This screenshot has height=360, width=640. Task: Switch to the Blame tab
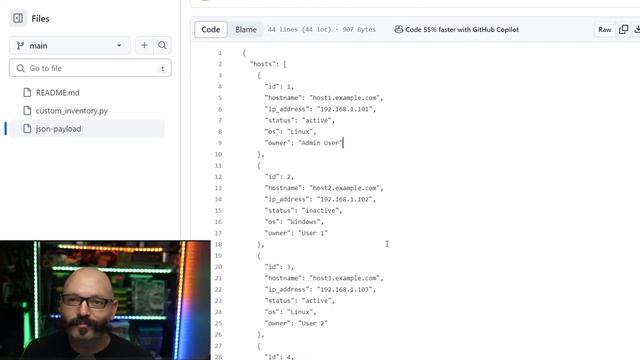[246, 29]
